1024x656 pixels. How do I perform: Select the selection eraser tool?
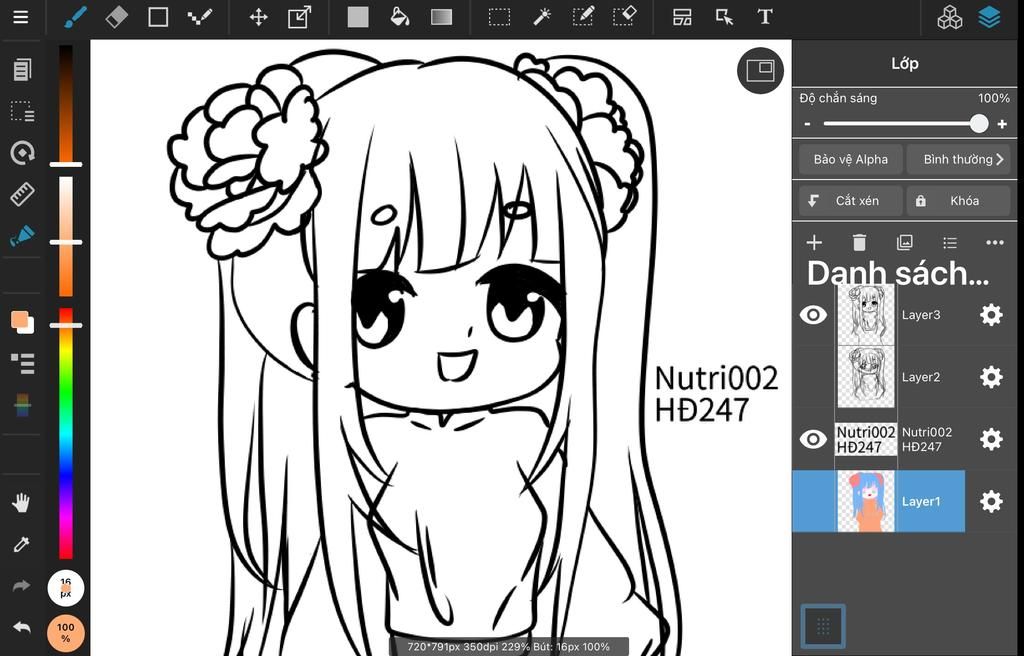[x=624, y=17]
